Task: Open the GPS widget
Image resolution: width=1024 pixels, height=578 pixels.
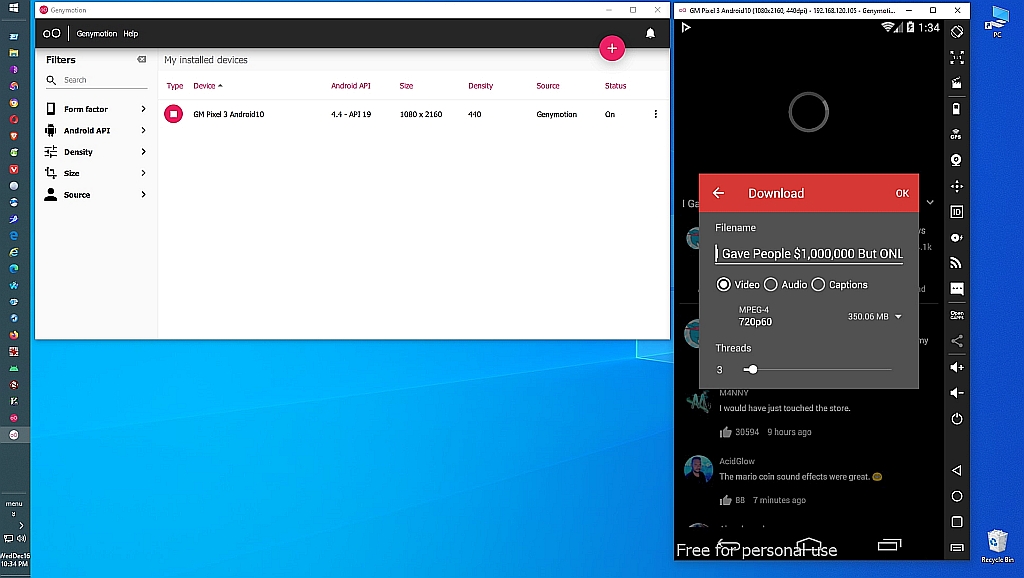Action: click(x=957, y=135)
